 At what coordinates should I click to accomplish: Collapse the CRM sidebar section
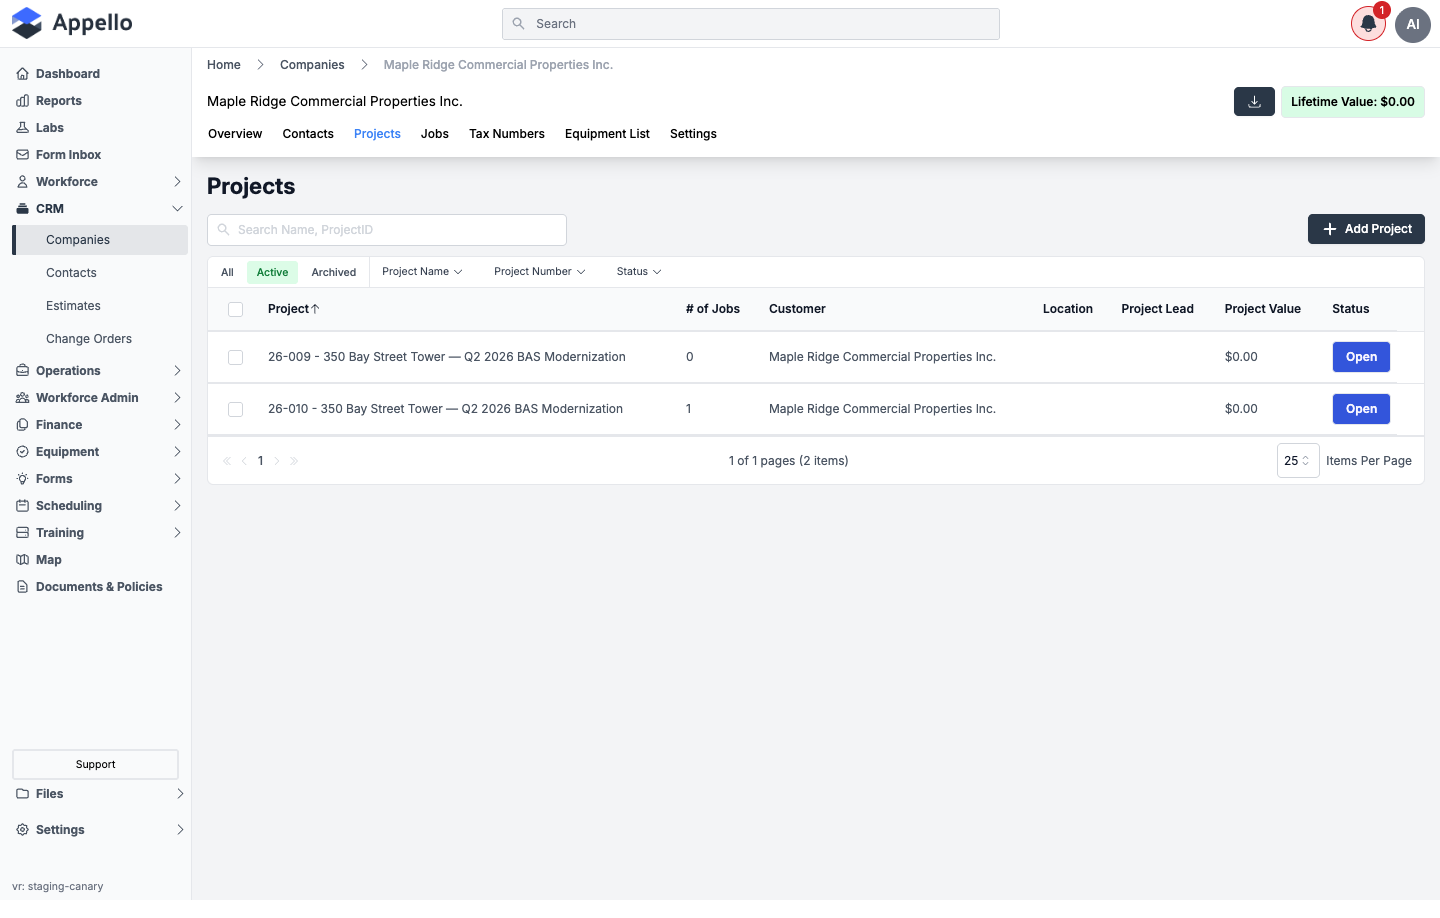177,209
